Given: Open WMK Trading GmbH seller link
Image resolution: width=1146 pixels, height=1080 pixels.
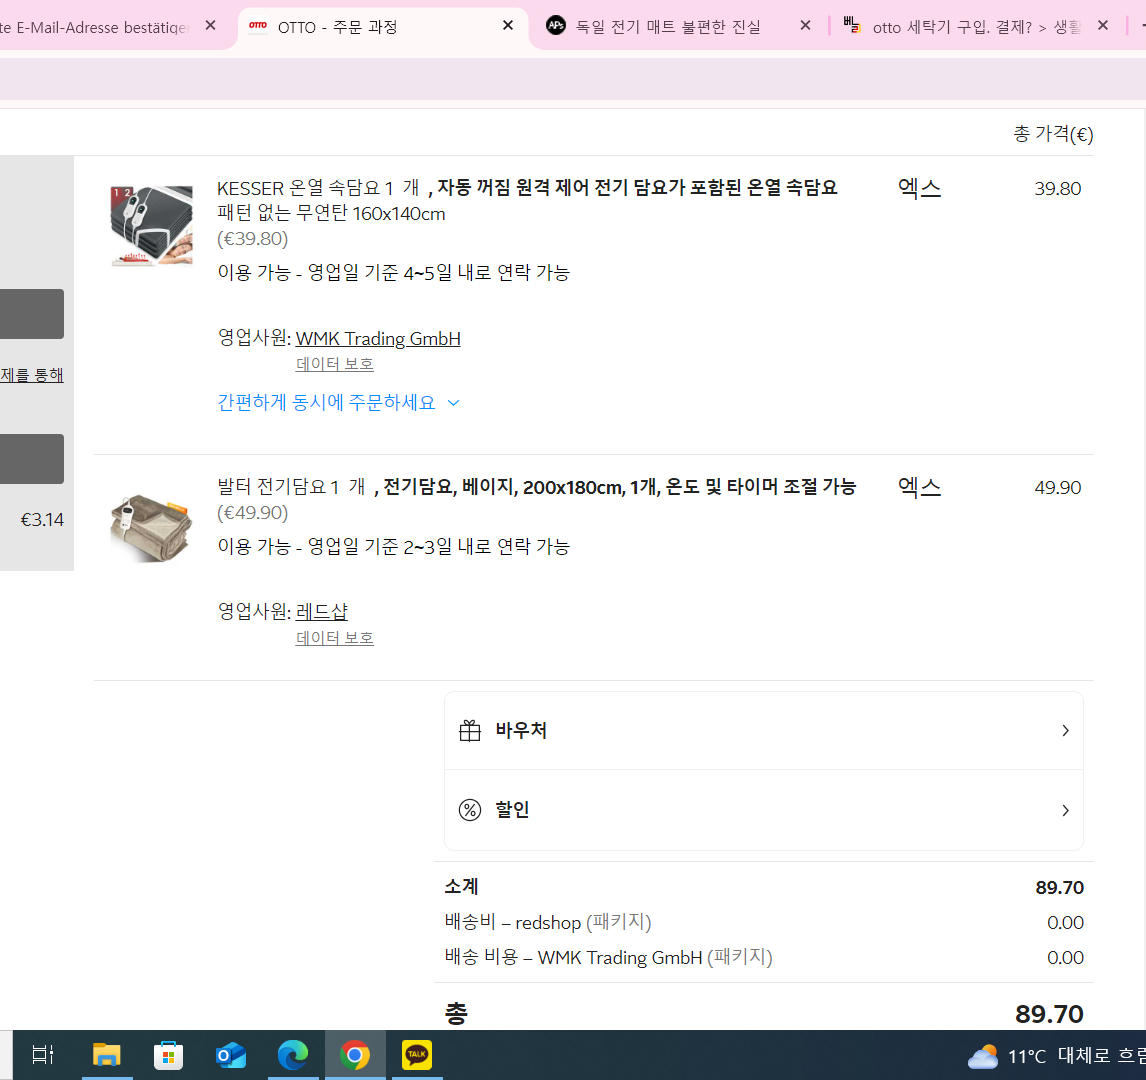Looking at the screenshot, I should [378, 339].
